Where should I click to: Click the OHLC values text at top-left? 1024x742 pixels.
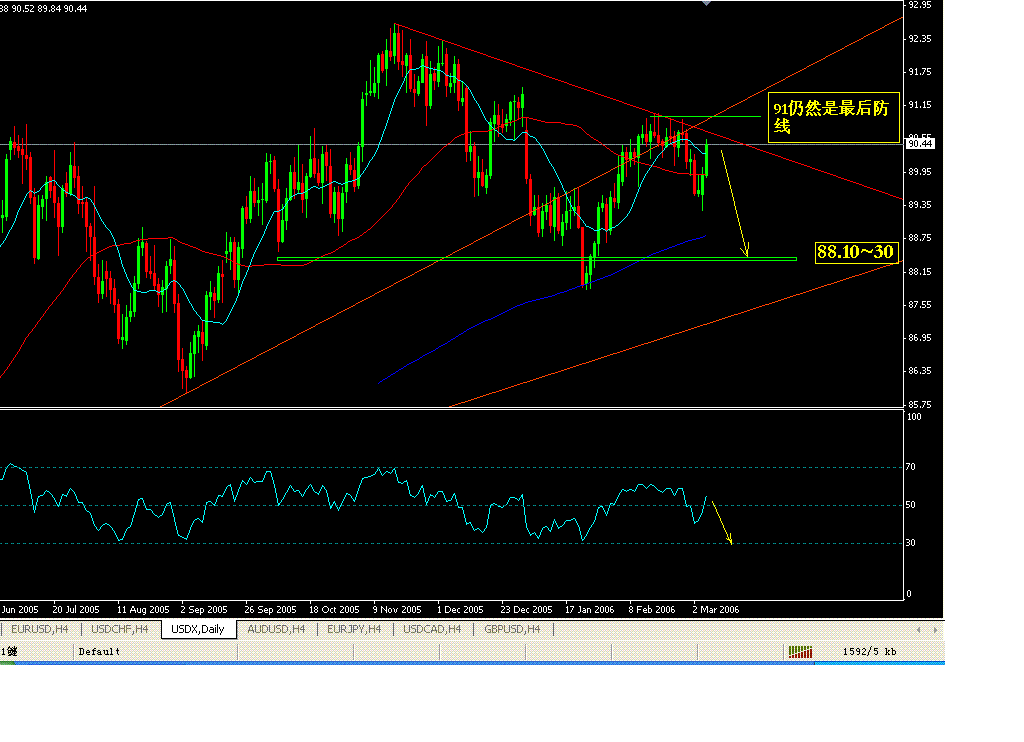coord(44,8)
